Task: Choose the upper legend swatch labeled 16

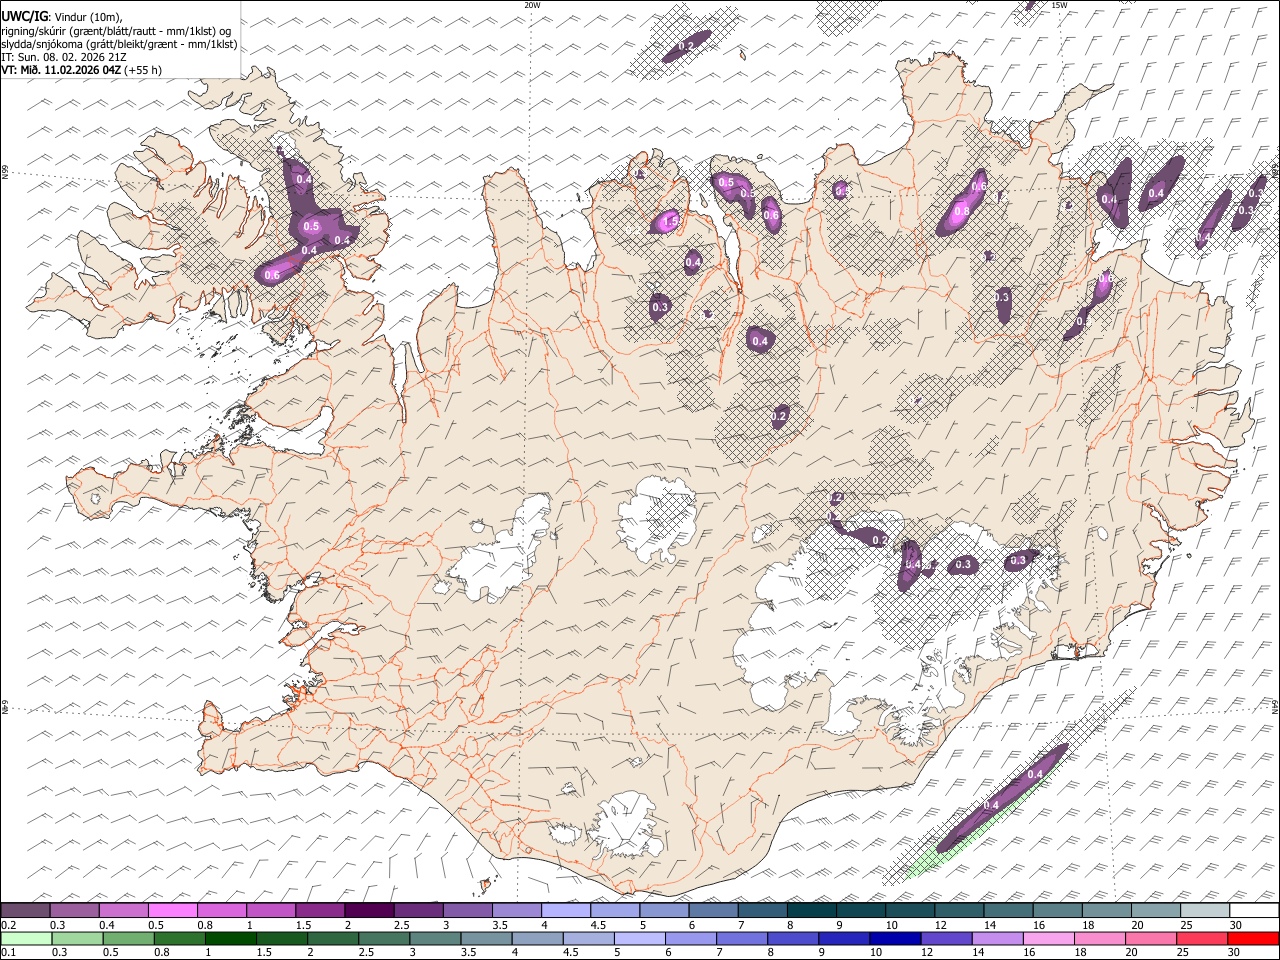Action: (1057, 910)
